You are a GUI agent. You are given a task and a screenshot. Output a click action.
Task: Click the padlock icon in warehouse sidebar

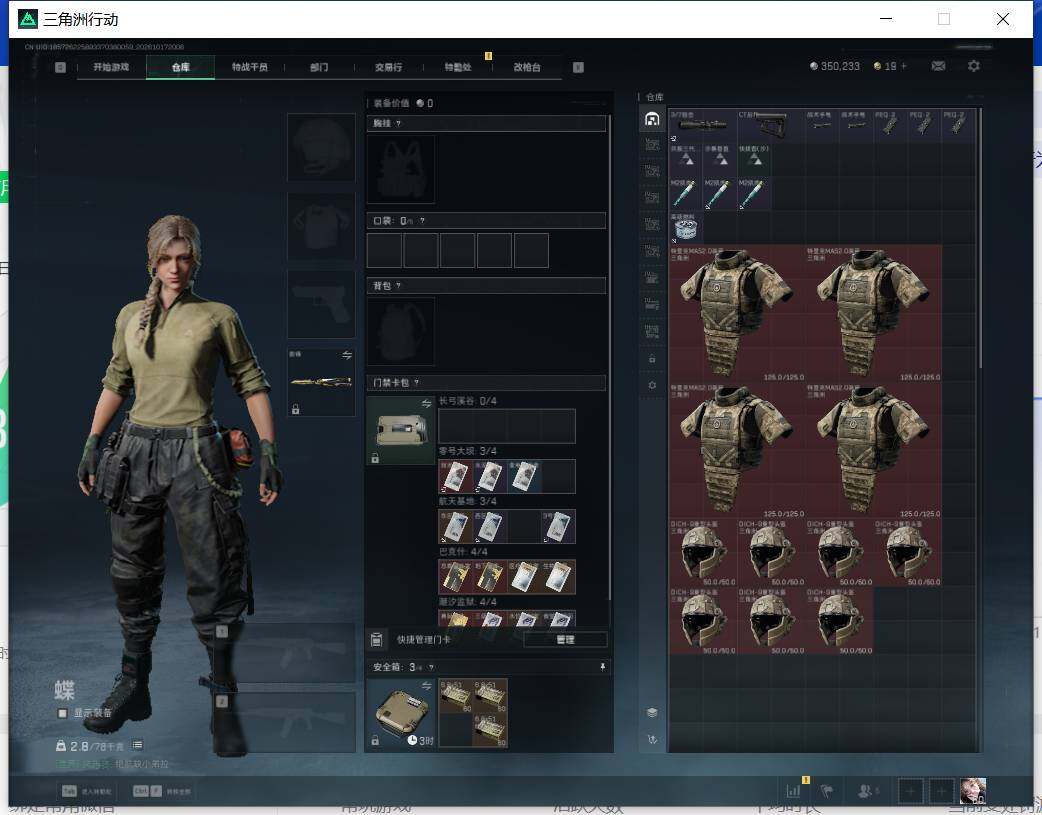coord(652,359)
